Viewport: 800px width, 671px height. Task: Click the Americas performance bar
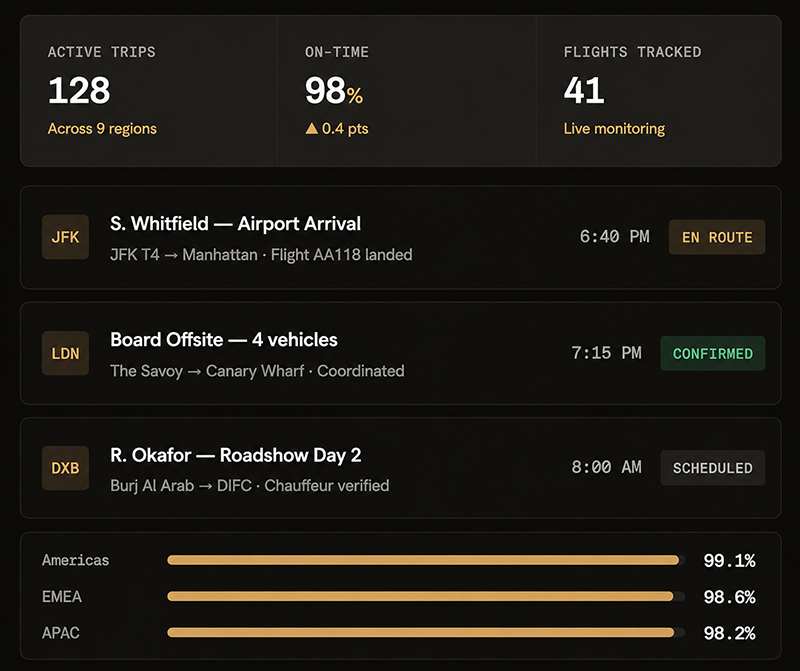coord(426,560)
